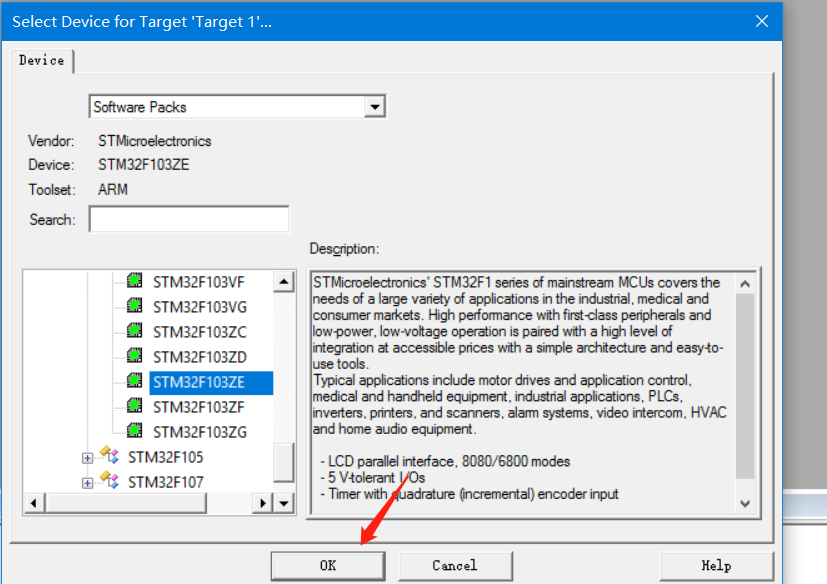
Task: Click the STM32F103ZF chip icon
Action: pos(135,406)
